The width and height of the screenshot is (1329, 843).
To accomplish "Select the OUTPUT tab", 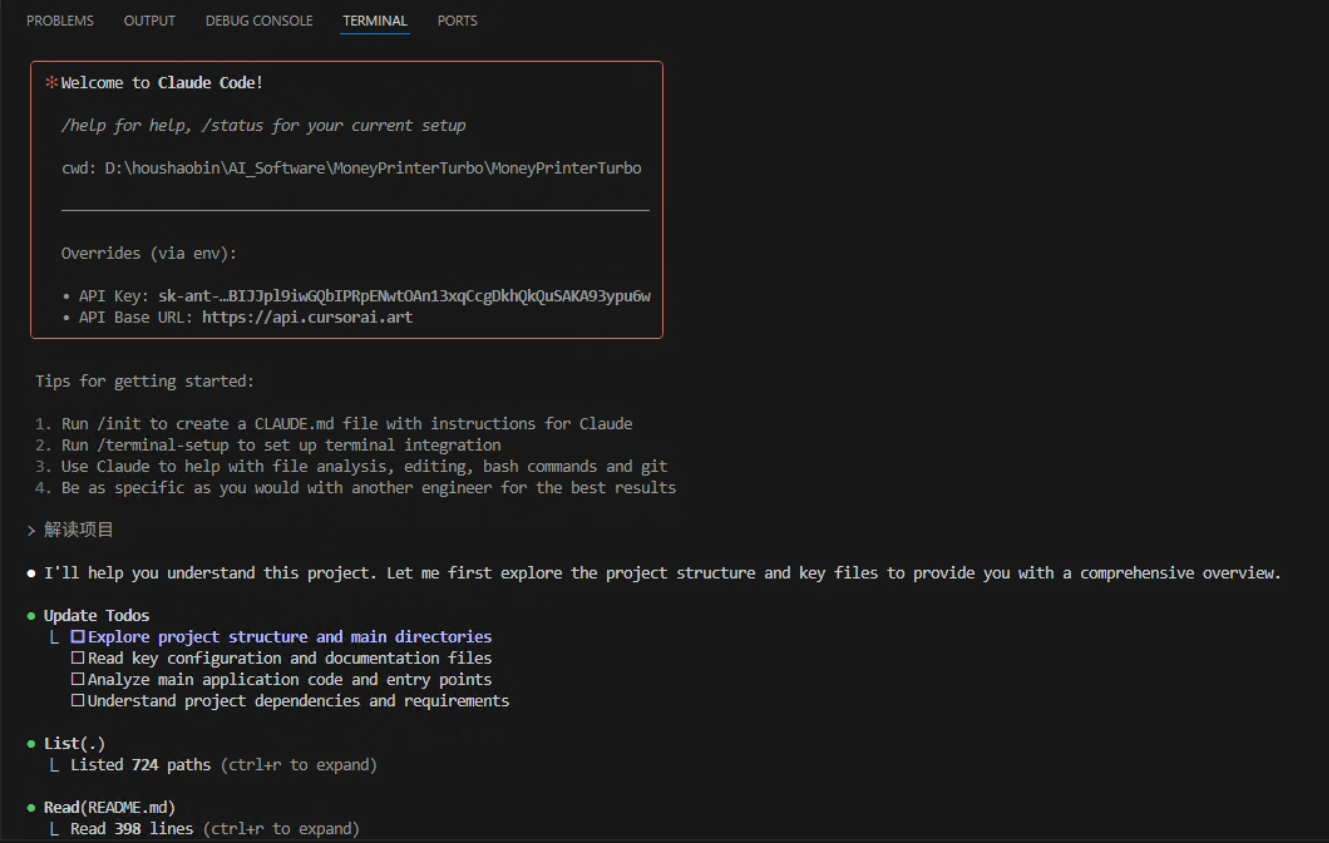I will point(149,20).
